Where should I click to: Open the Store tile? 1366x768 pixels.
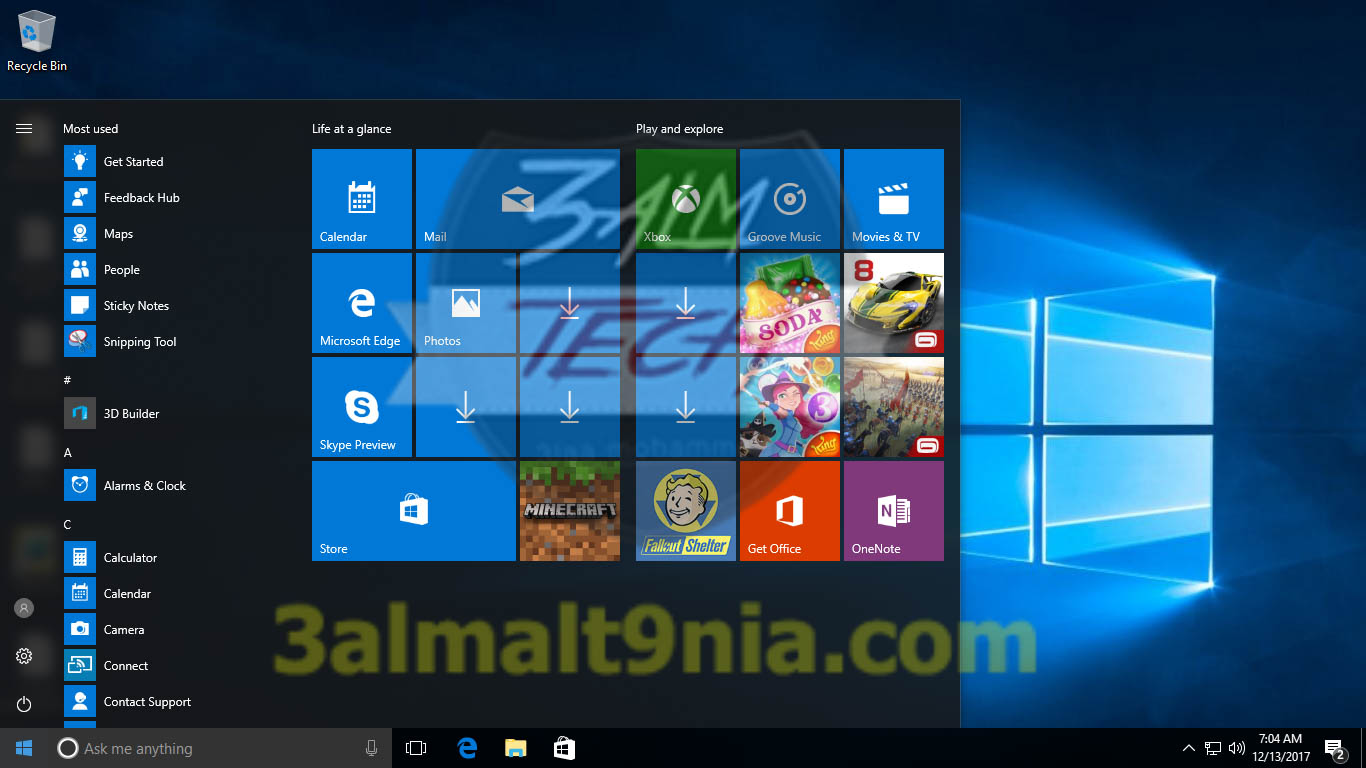click(x=414, y=511)
